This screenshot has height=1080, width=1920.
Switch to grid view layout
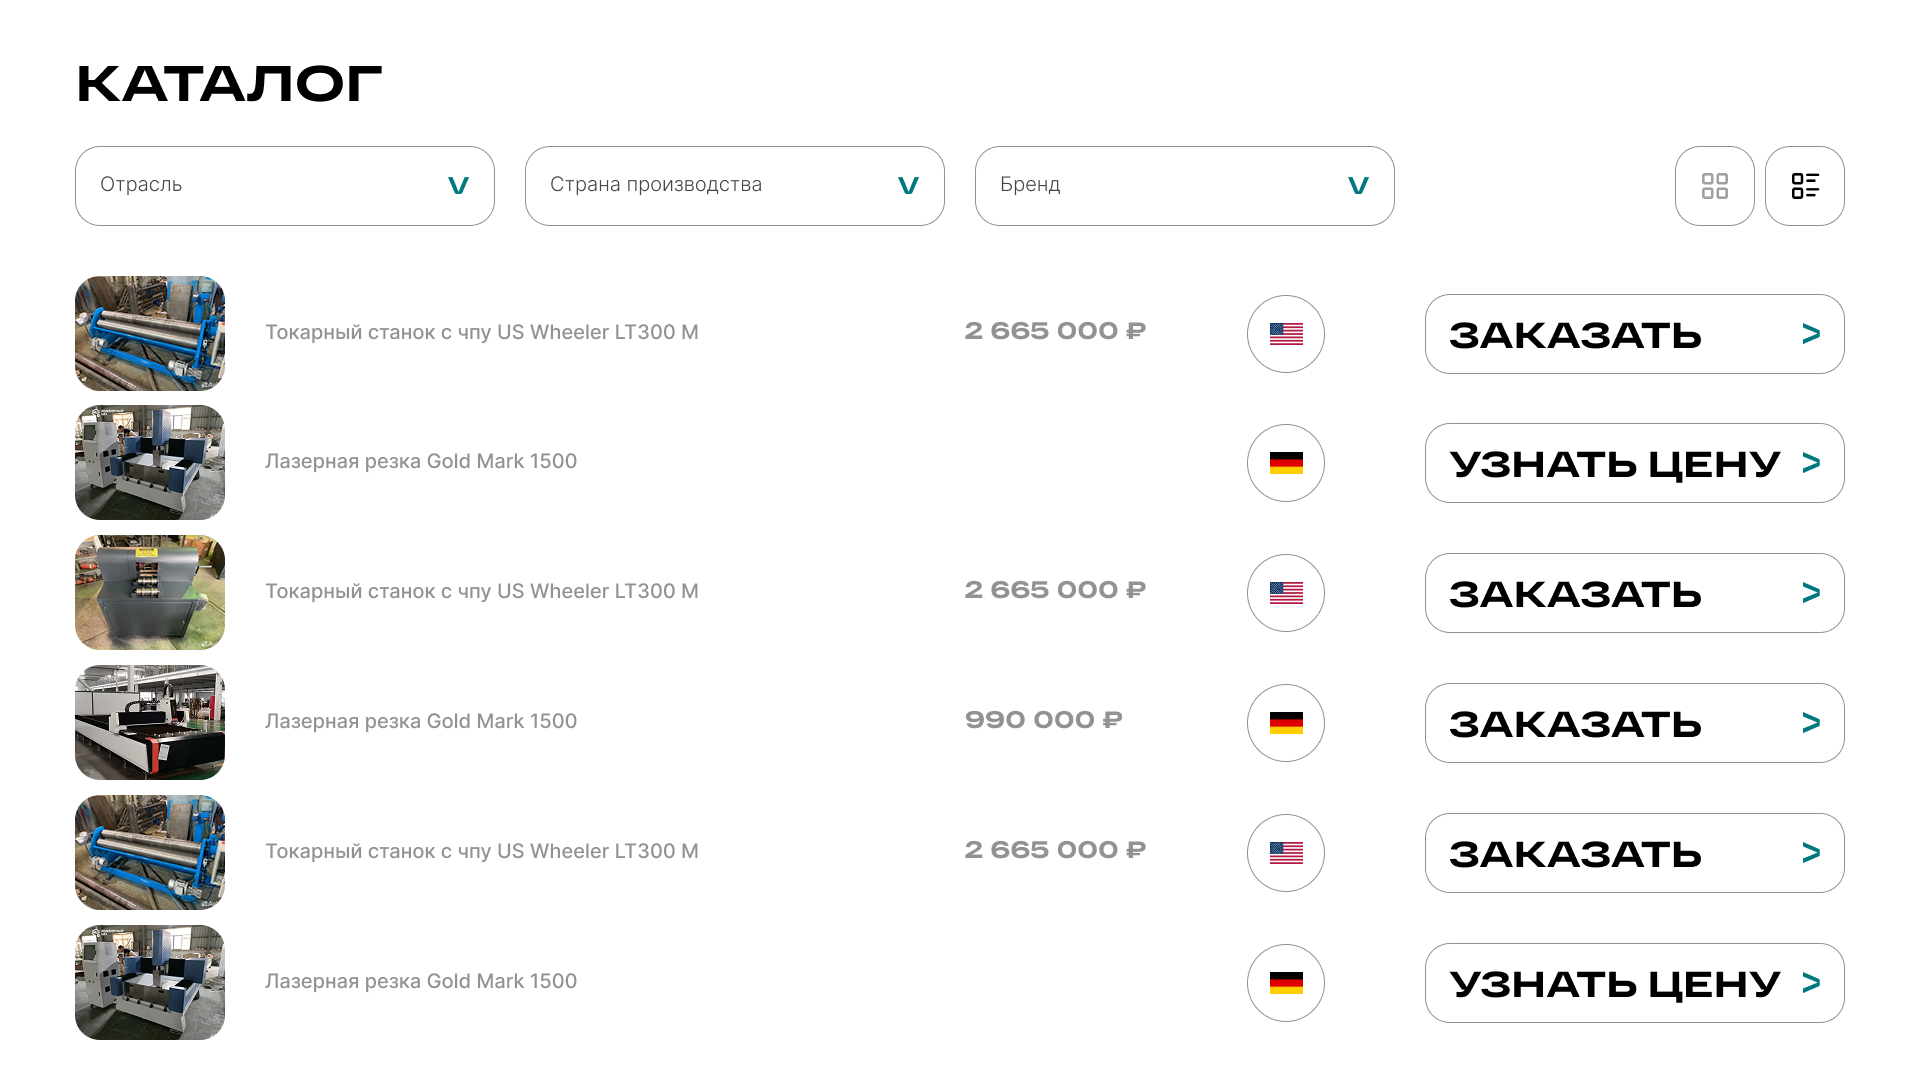[x=1714, y=186]
